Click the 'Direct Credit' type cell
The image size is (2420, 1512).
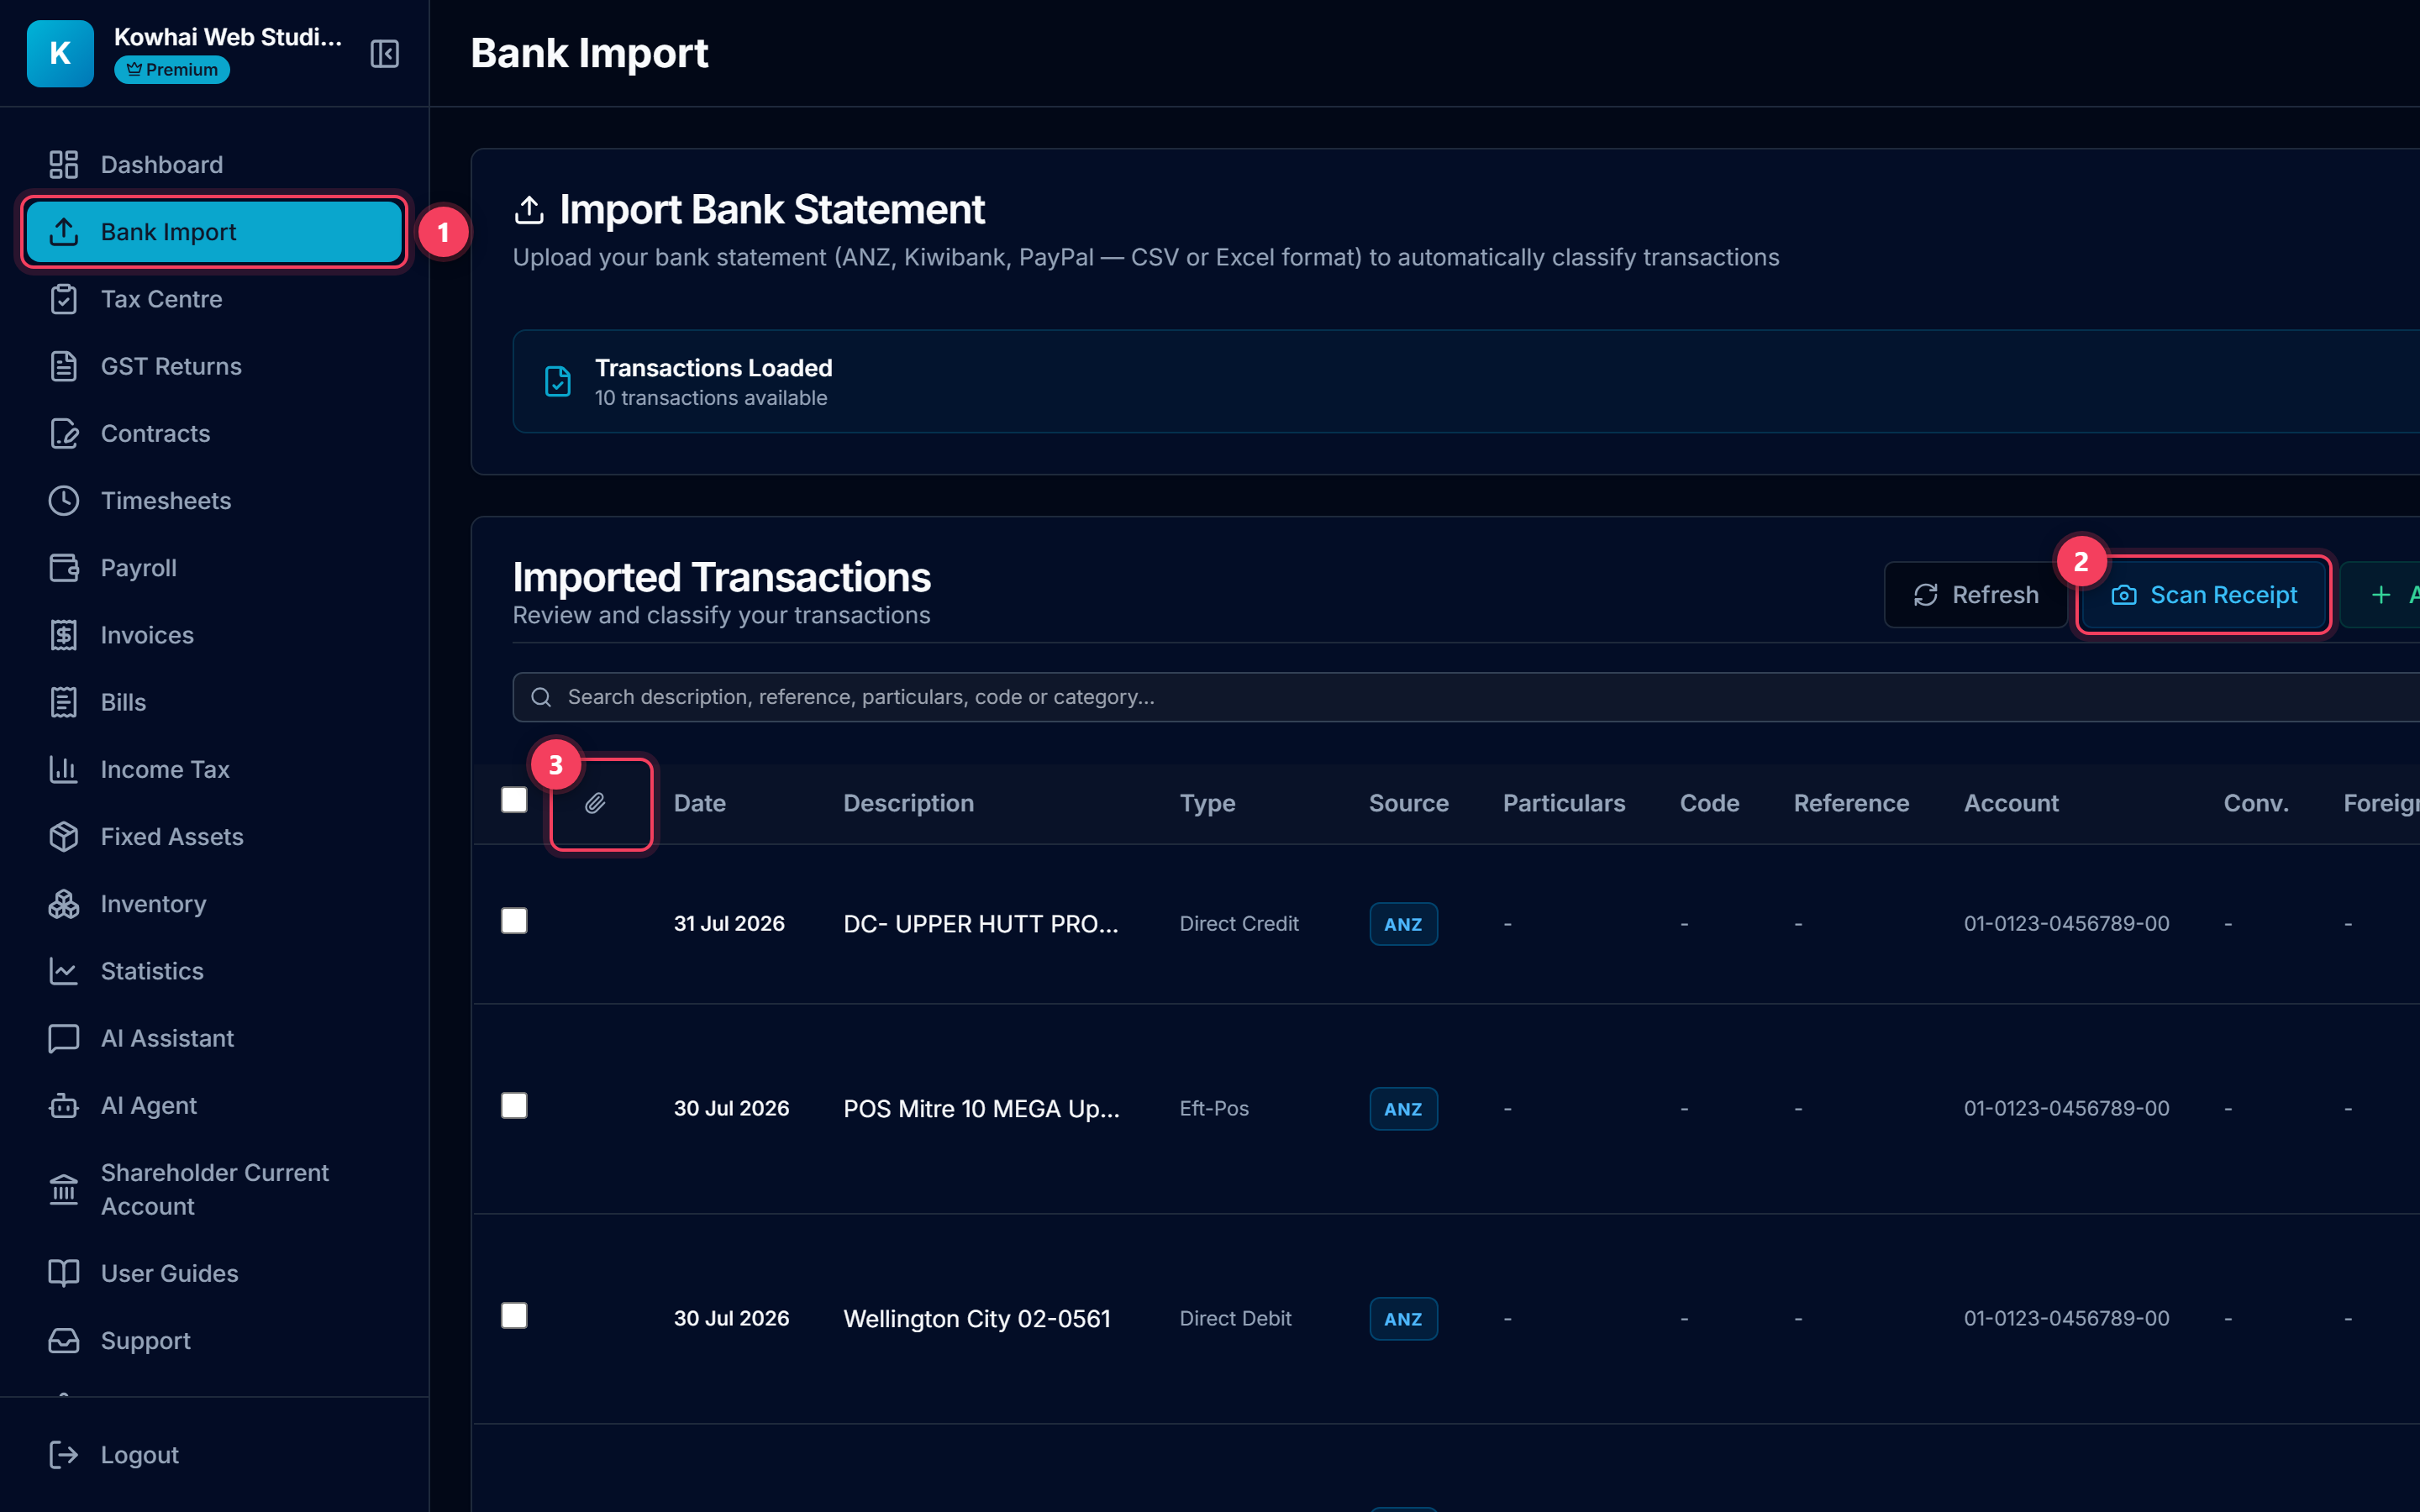pos(1239,924)
